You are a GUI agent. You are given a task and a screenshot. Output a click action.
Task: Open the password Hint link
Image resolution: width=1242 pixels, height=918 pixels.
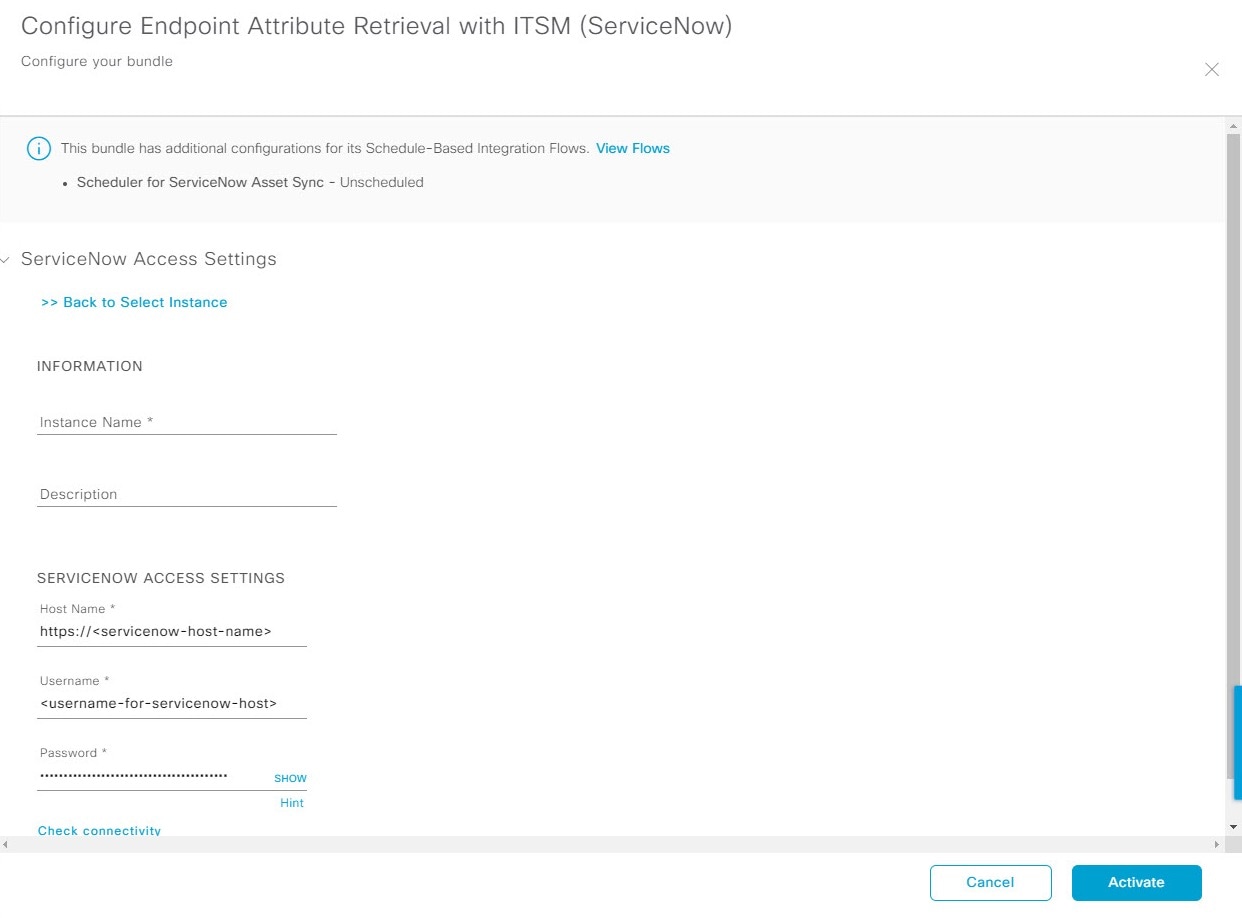[292, 803]
